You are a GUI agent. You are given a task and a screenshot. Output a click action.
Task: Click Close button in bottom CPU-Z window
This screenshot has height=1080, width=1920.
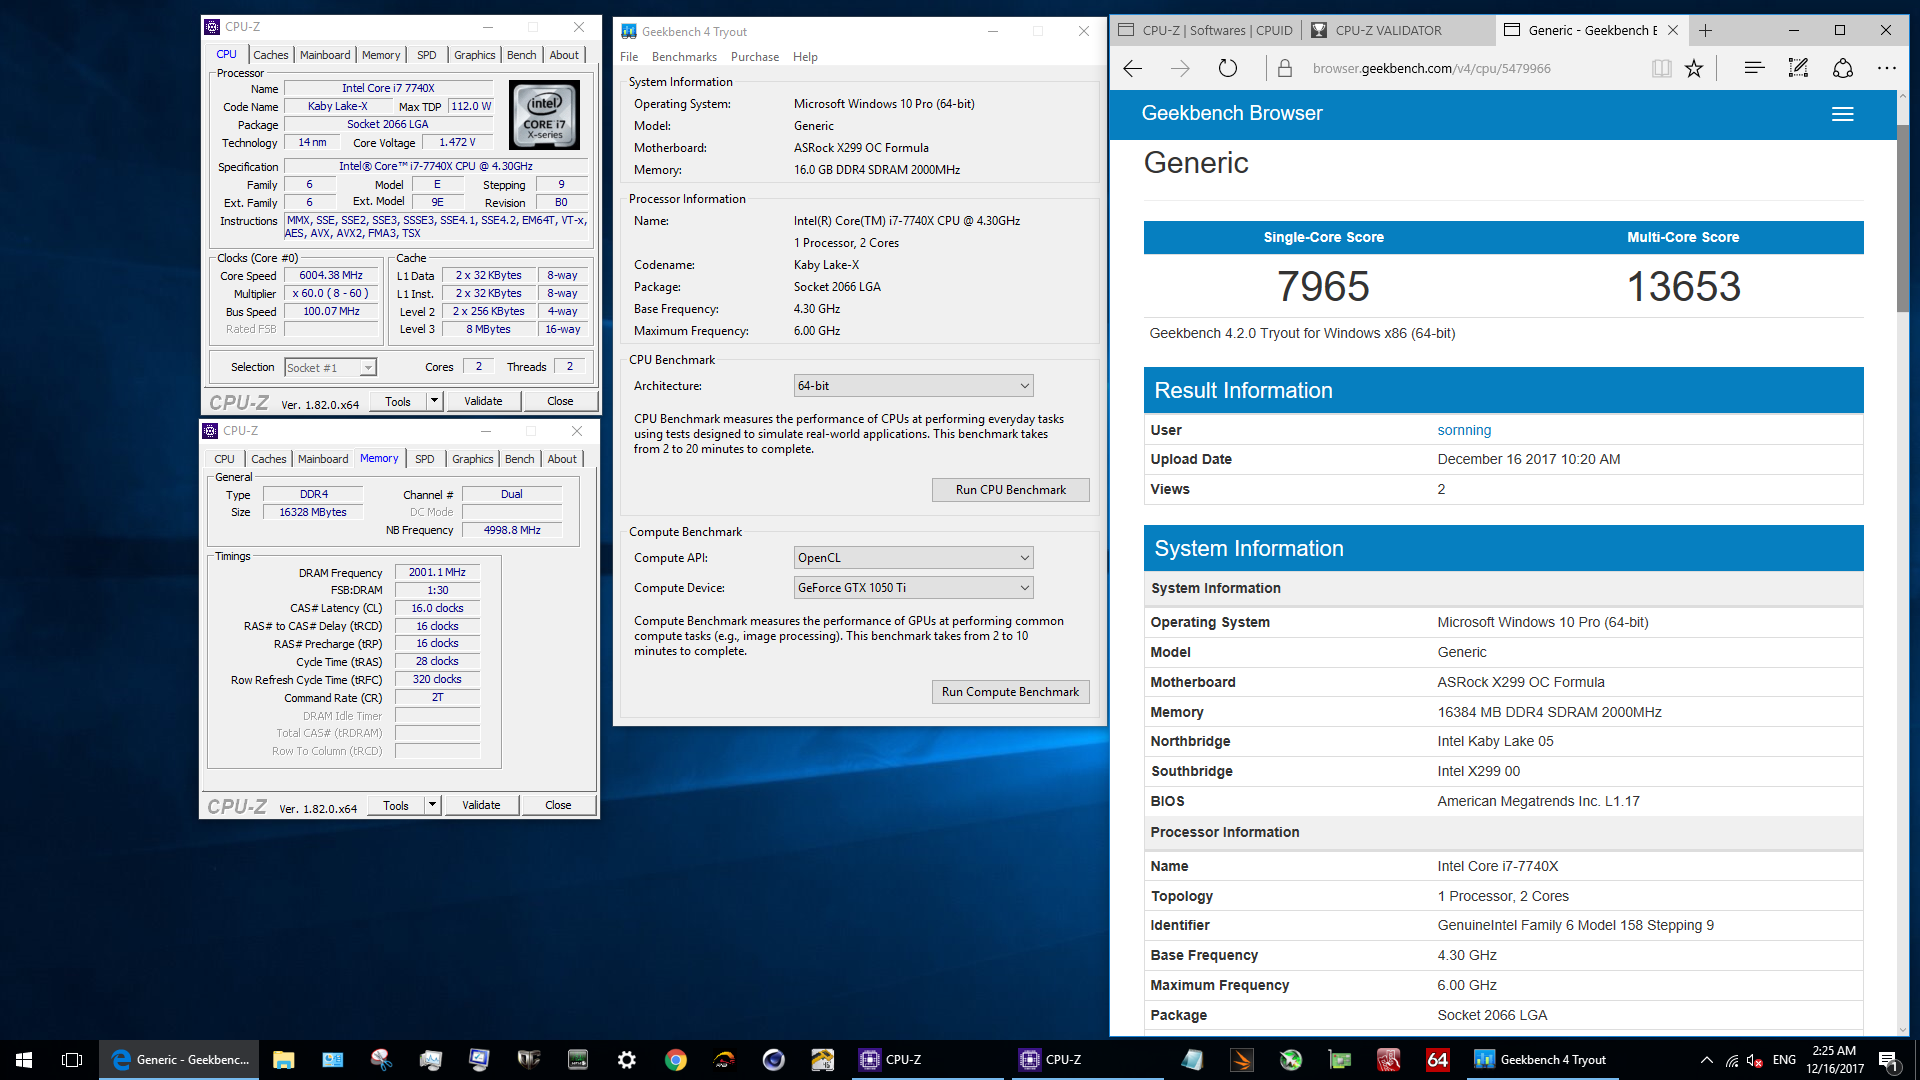click(x=558, y=805)
